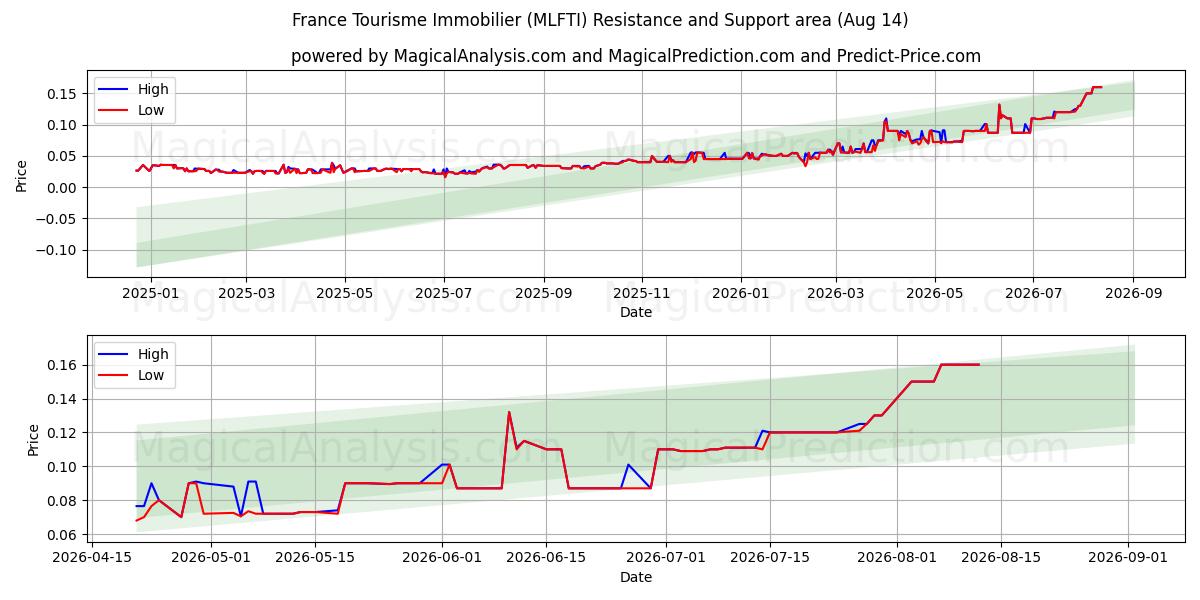Click the 2026-04-15 tick label on bottom chart

tap(91, 559)
